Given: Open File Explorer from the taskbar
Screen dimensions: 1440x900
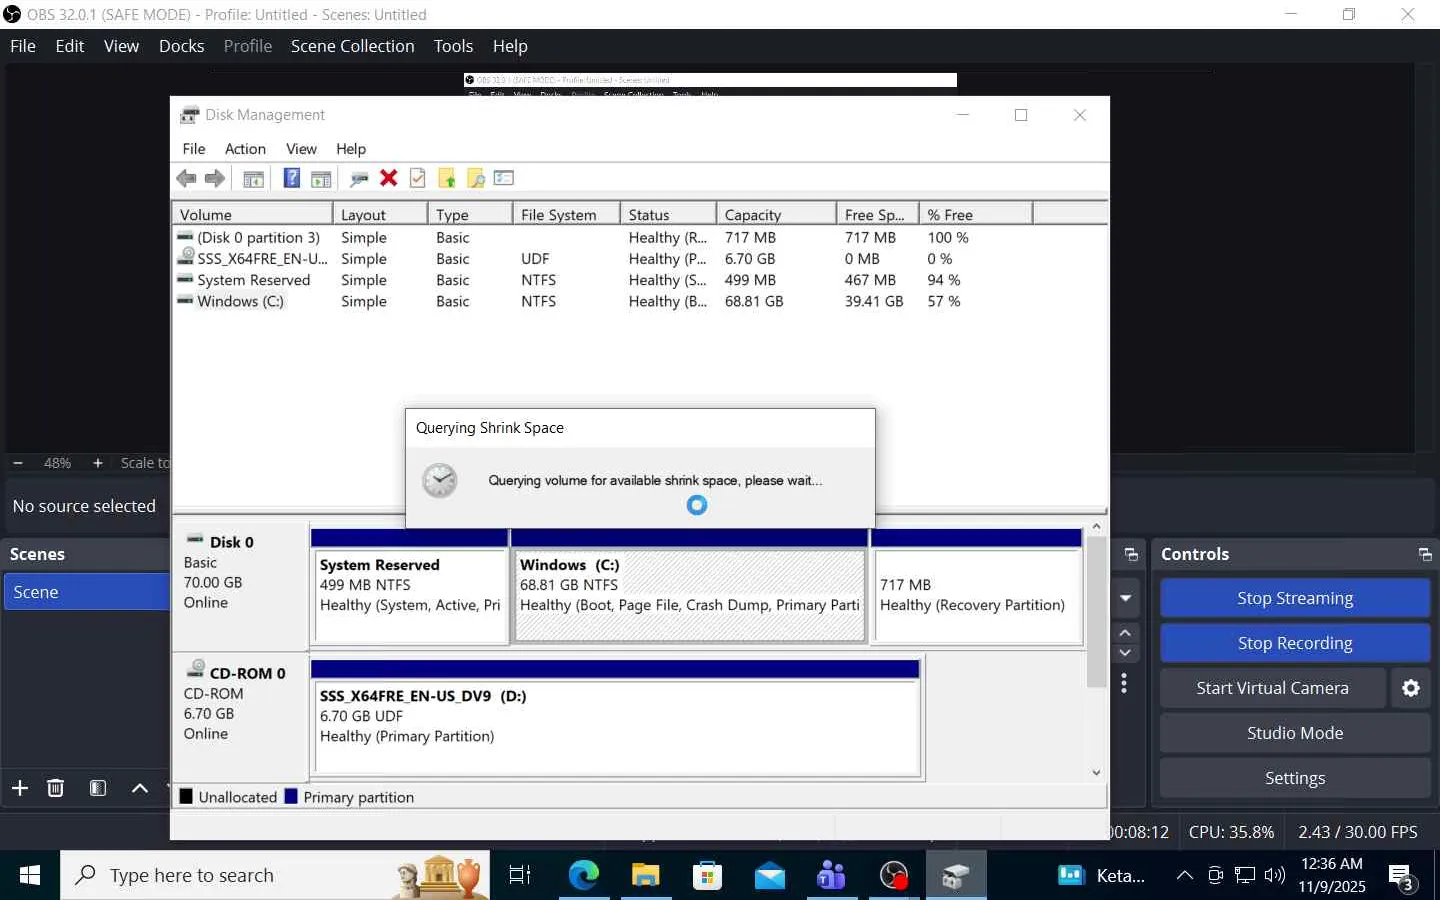Looking at the screenshot, I should (x=645, y=876).
